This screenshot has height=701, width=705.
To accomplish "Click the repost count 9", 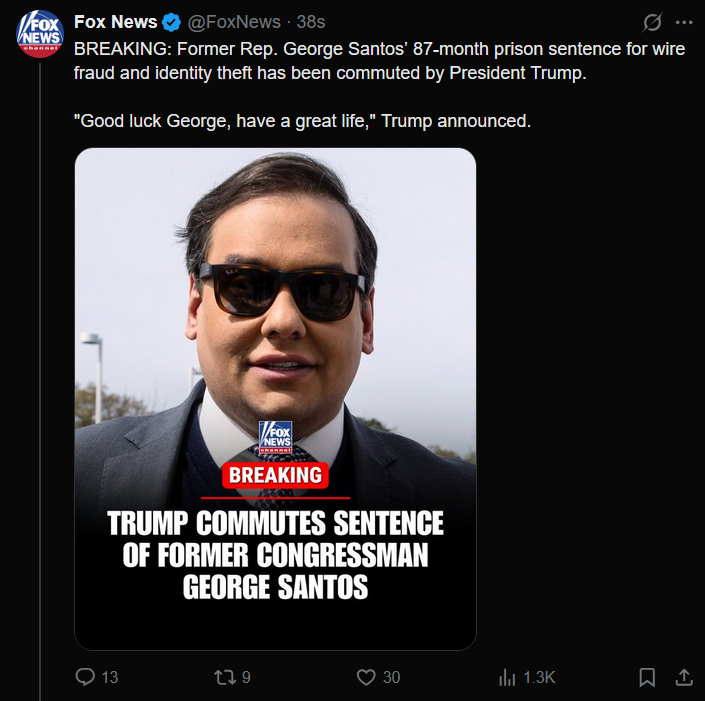I will (246, 677).
